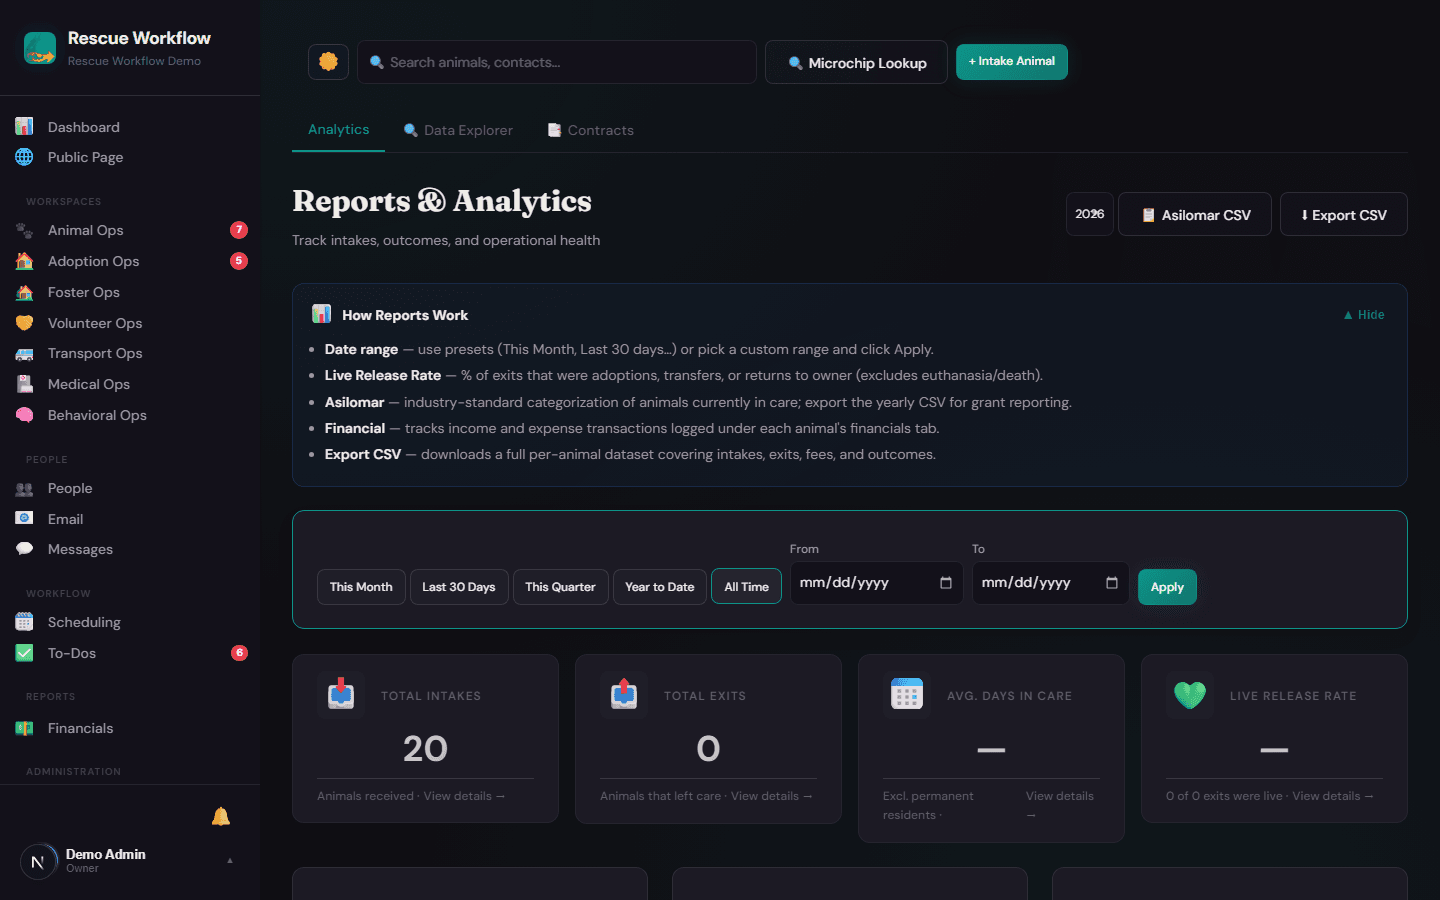Click the Foster Ops home icon
Viewport: 1440px width, 900px height.
(24, 292)
